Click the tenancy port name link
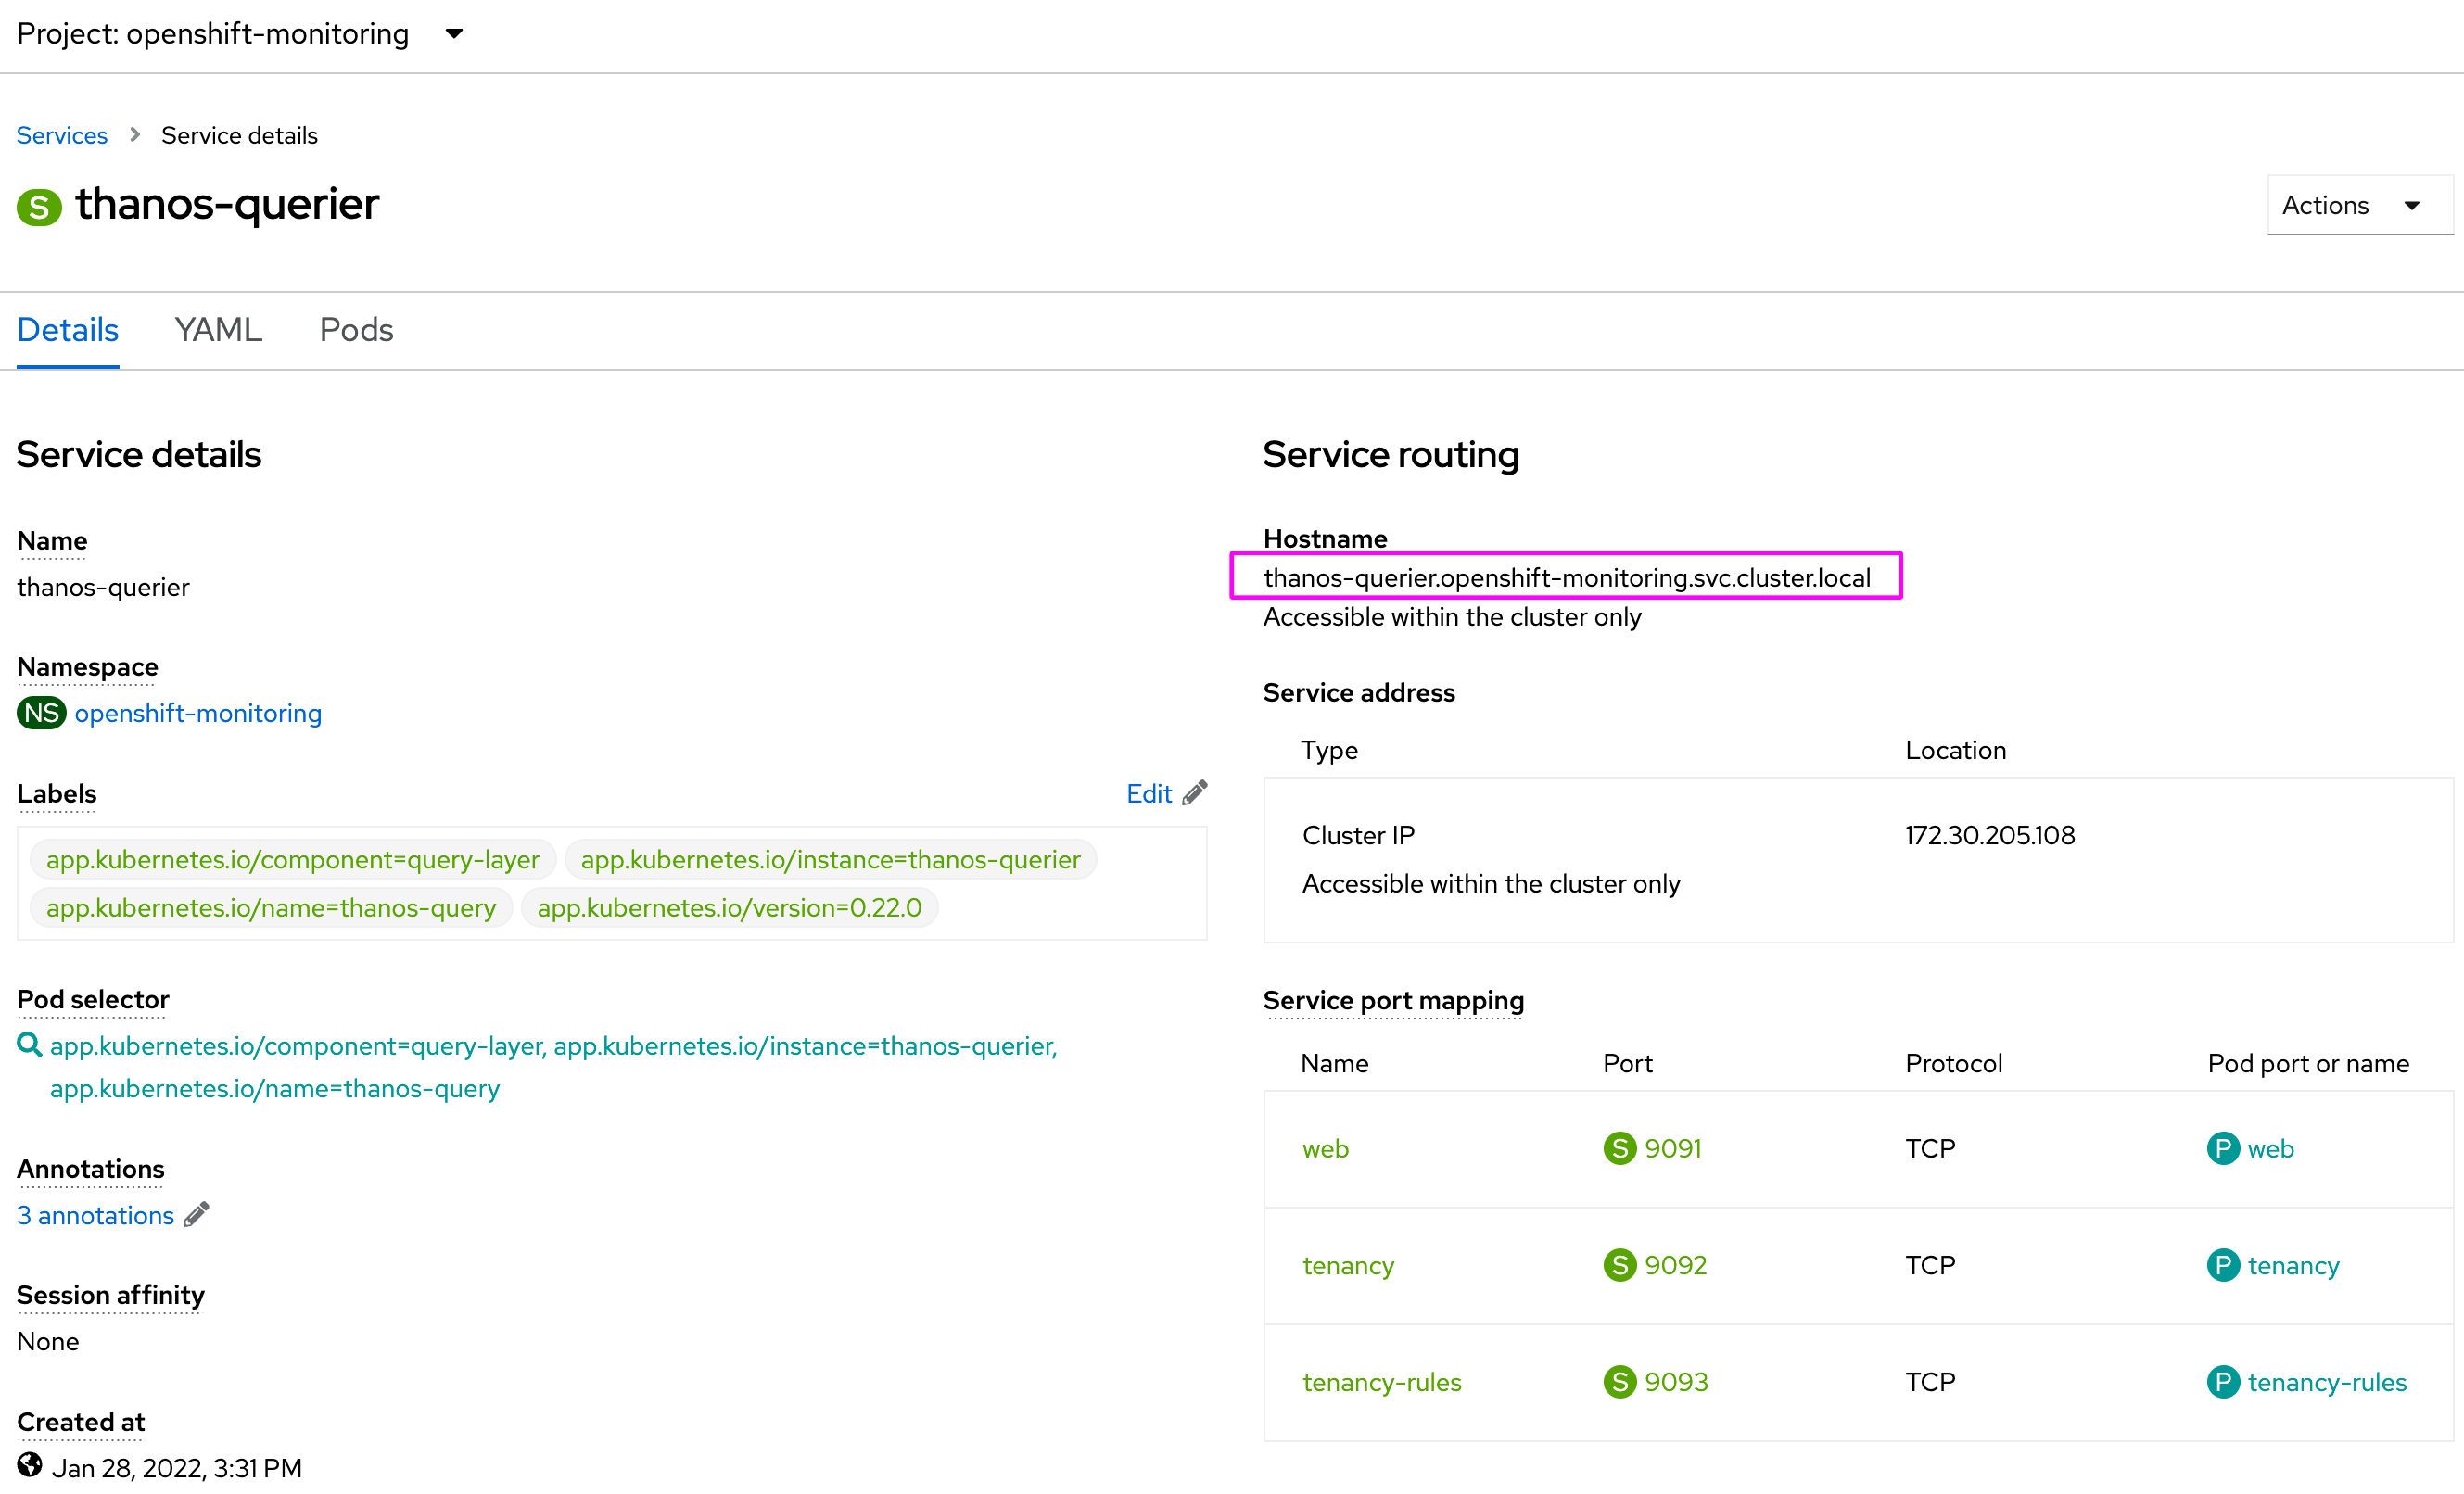Viewport: 2464px width, 1494px height. pyautogui.click(x=1347, y=1265)
